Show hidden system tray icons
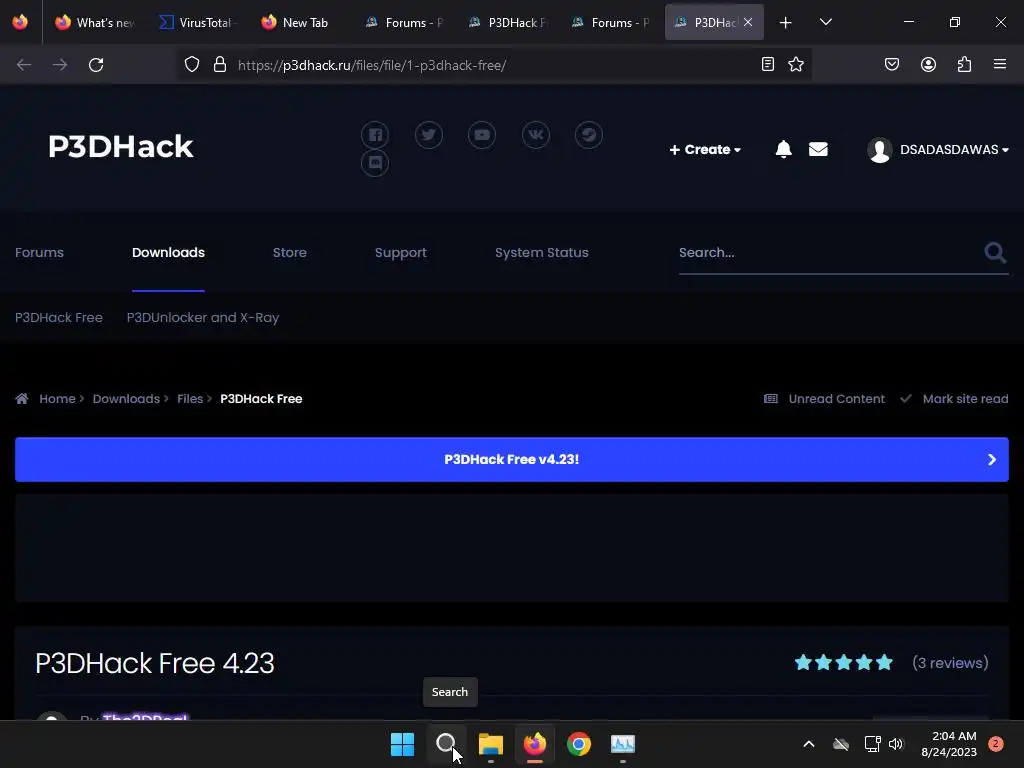The height and width of the screenshot is (768, 1024). 808,744
